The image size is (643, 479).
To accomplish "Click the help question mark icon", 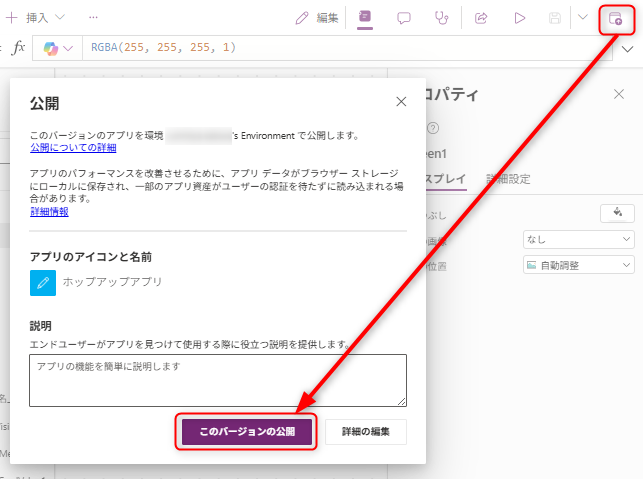I will pyautogui.click(x=433, y=128).
